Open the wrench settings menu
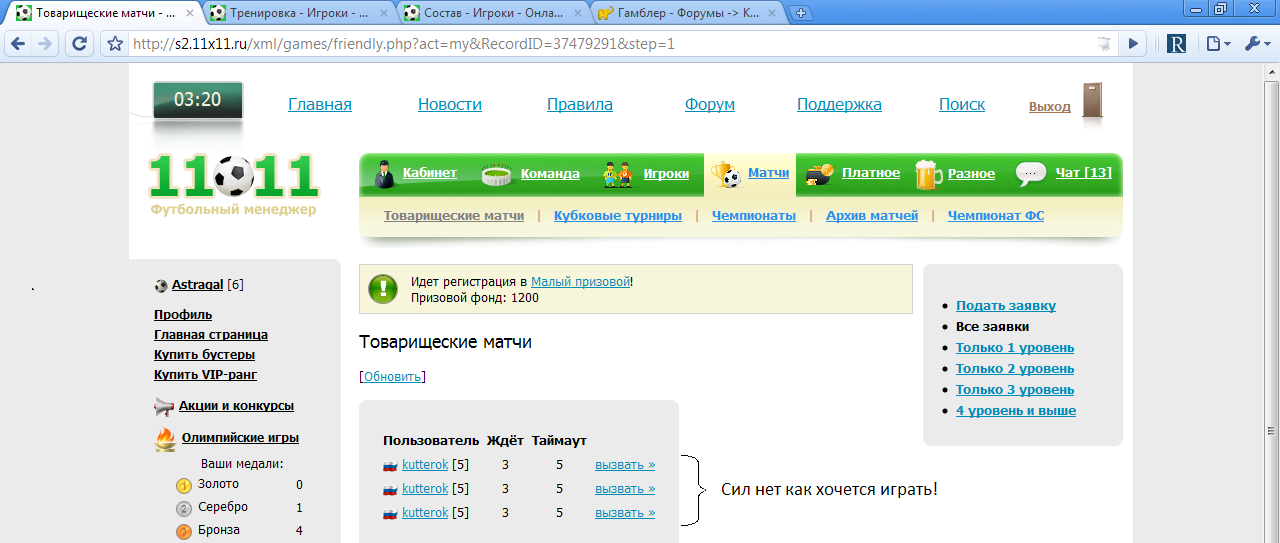 [1255, 44]
